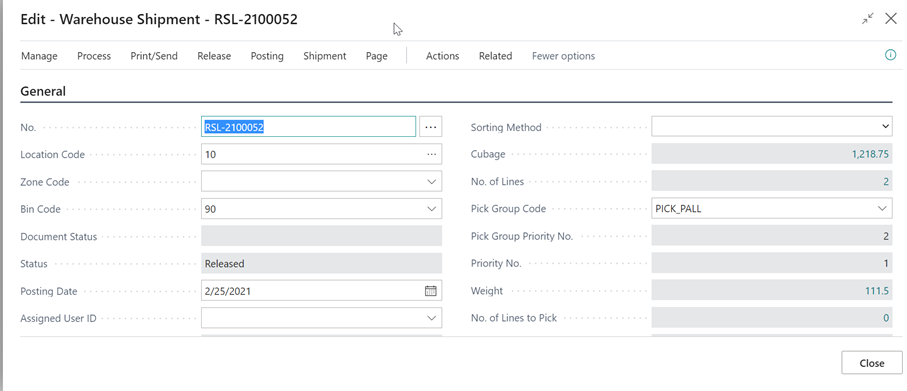Open lookup ellipsis beside the No. field

tap(430, 127)
